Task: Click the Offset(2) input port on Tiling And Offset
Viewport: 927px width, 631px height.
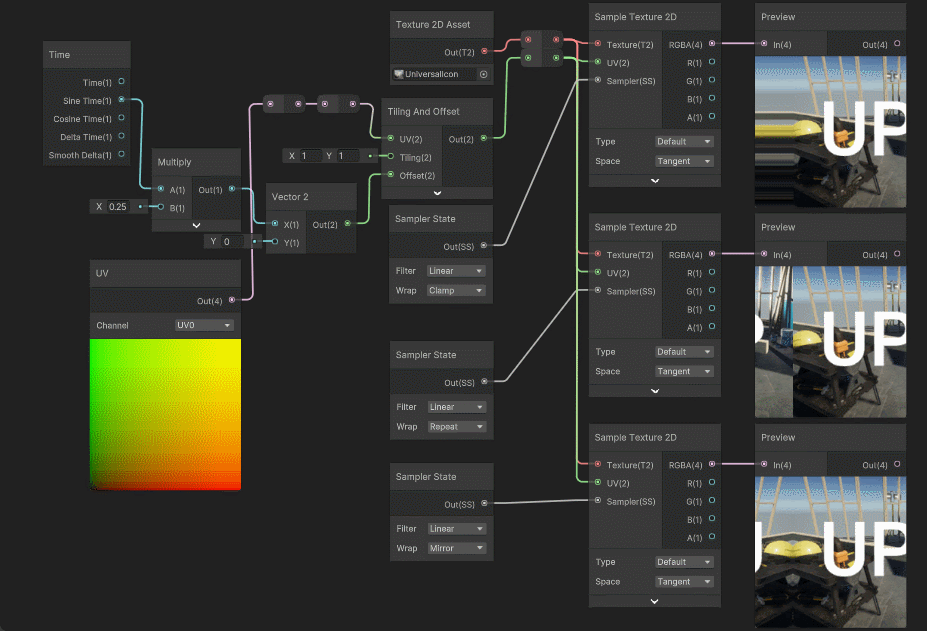Action: 391,175
